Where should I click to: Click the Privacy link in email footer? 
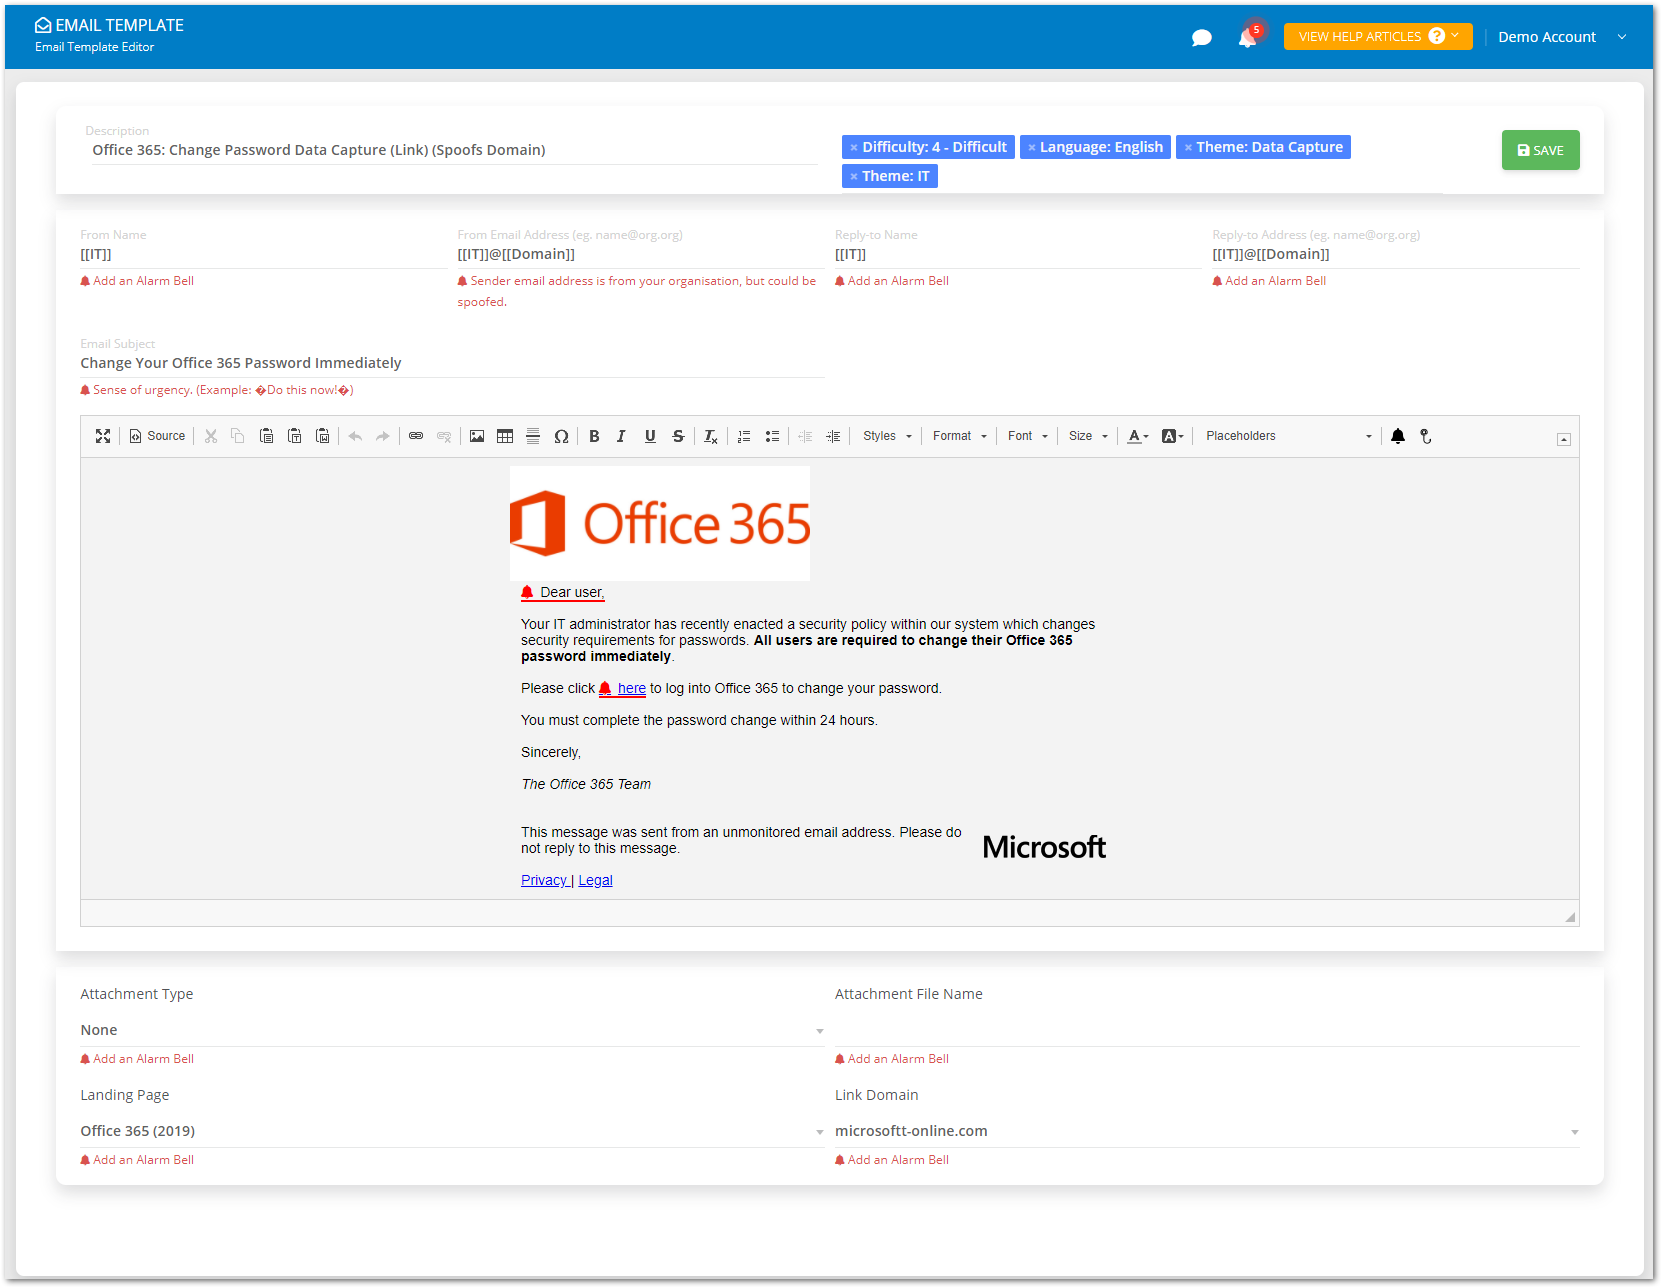pos(544,880)
